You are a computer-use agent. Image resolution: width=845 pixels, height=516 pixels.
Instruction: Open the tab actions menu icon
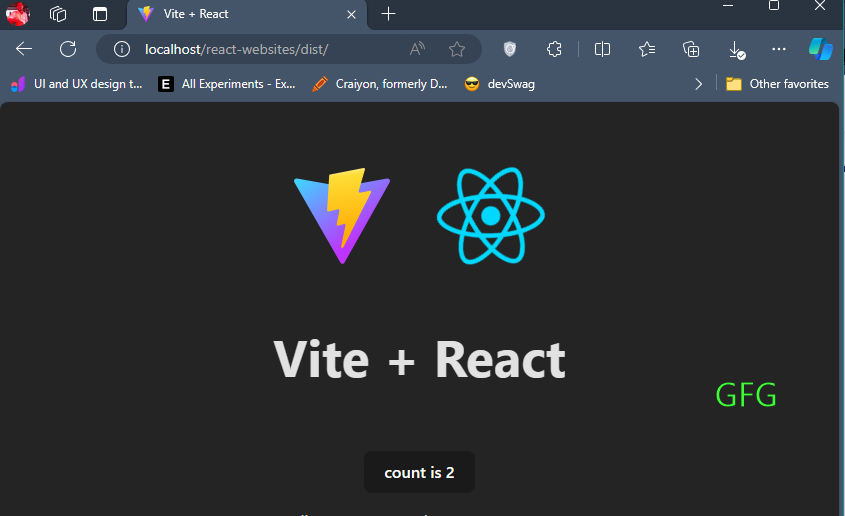(100, 14)
